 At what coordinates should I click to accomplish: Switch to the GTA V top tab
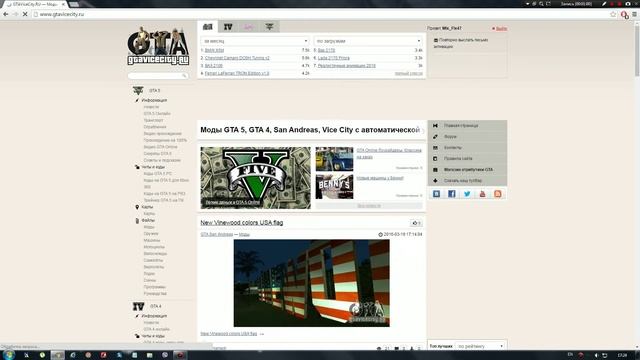point(269,27)
